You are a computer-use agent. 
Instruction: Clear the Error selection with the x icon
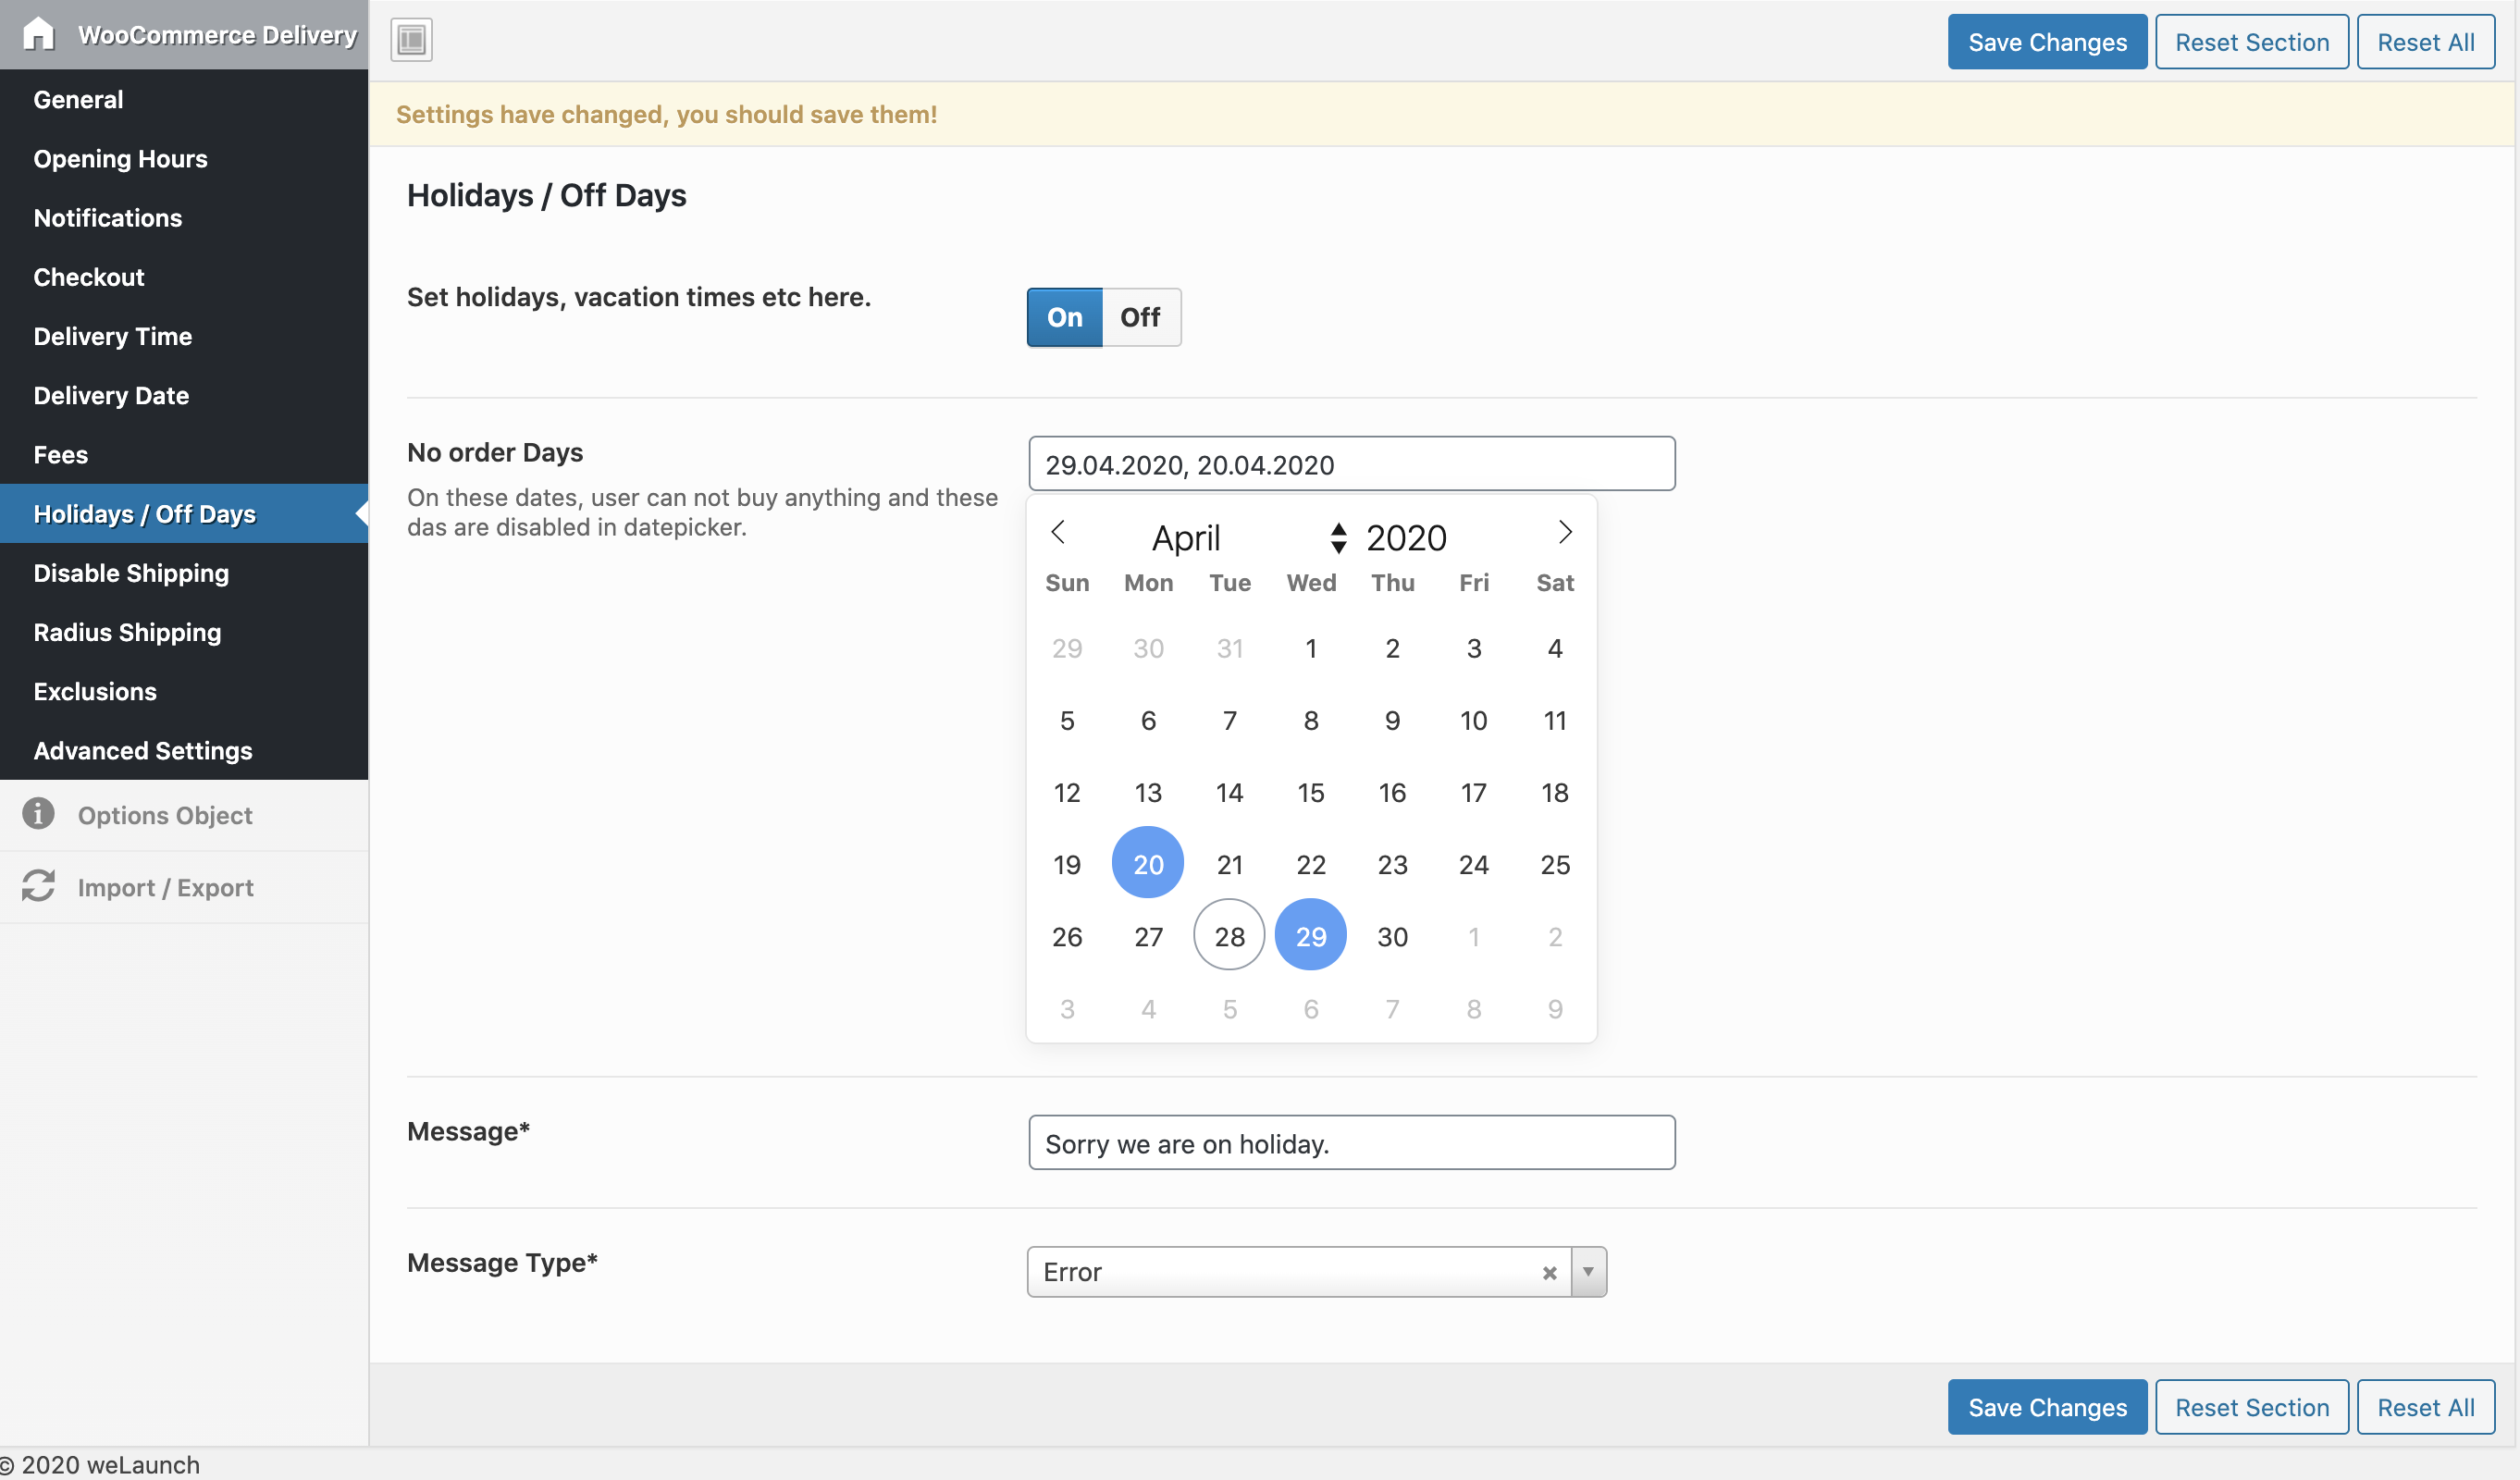pos(1549,1273)
